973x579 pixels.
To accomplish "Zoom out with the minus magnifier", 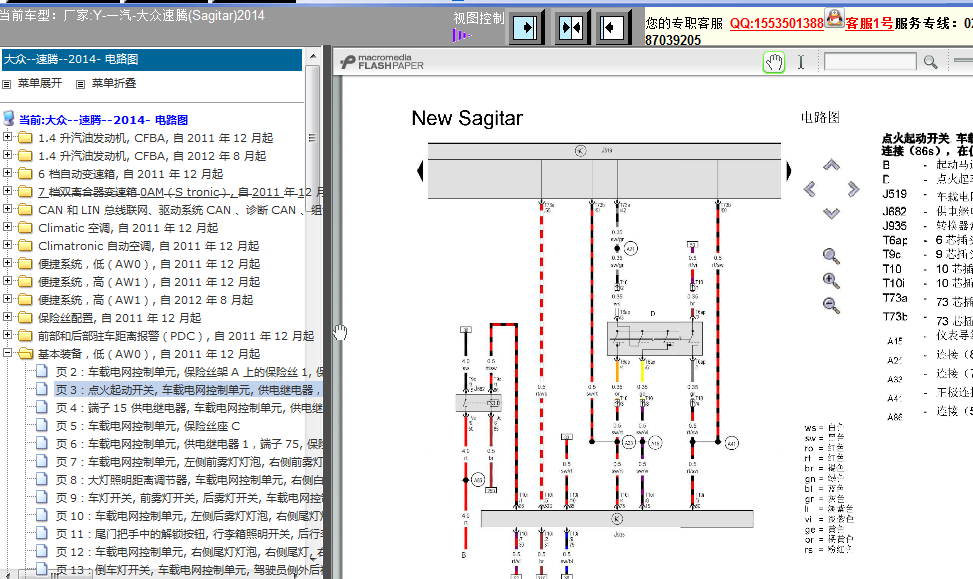I will [x=831, y=305].
